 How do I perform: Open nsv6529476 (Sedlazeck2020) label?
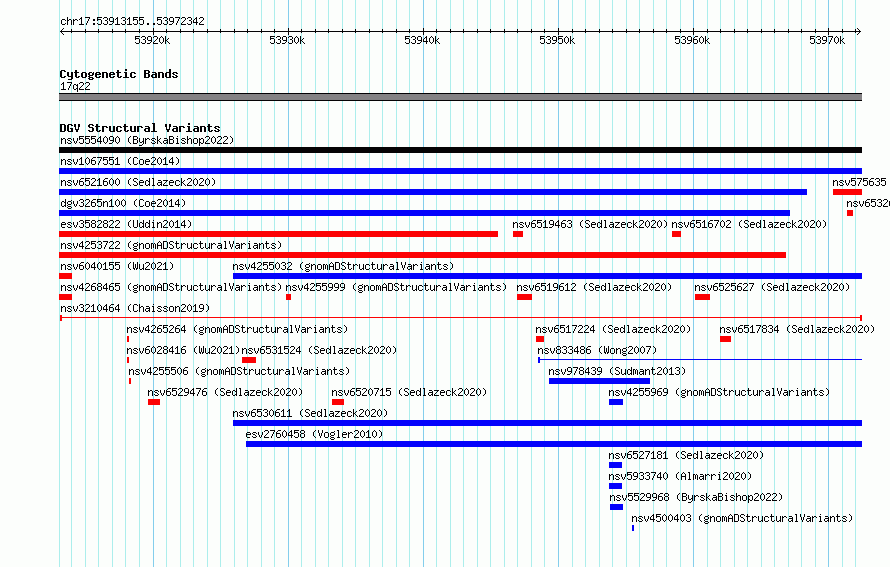[x=225, y=392]
